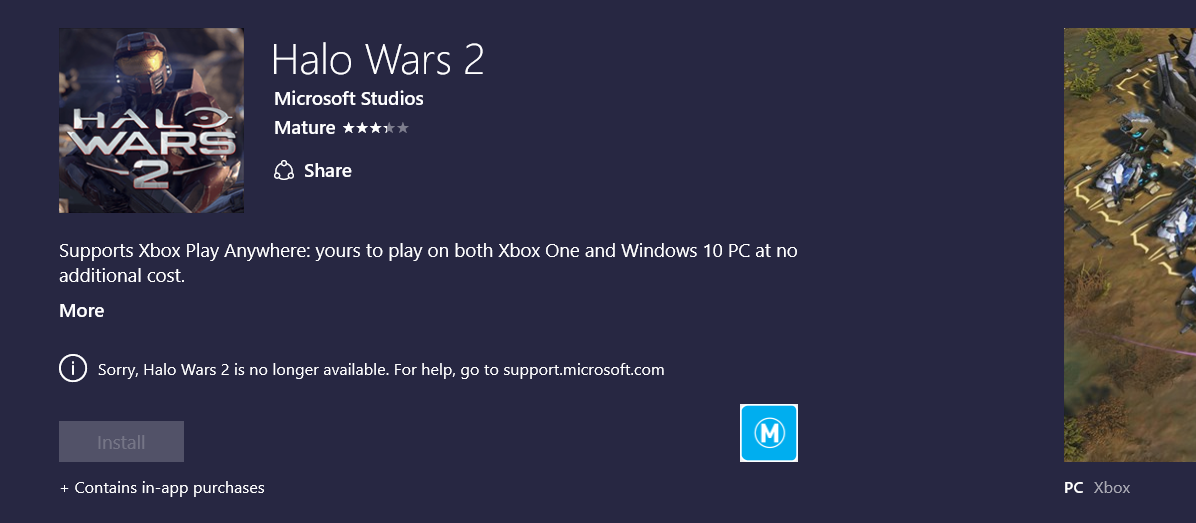Click the Halo Wars 2 cover art
The image size is (1196, 523).
(152, 120)
